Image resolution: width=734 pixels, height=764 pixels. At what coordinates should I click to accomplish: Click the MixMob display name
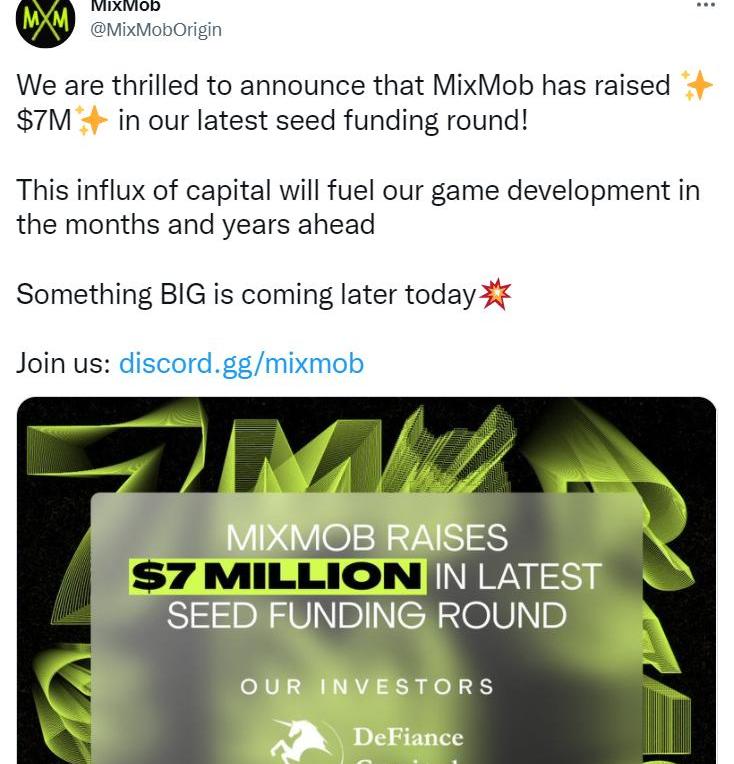(x=125, y=6)
